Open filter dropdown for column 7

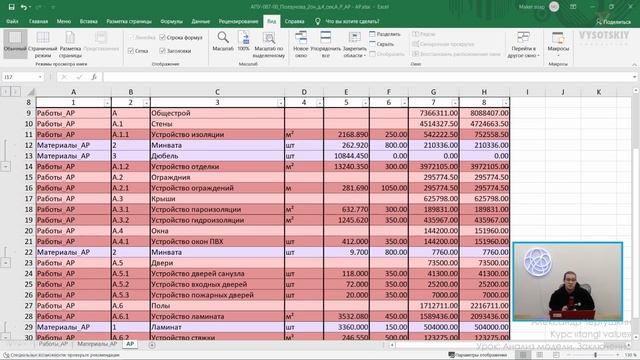tap(455, 103)
